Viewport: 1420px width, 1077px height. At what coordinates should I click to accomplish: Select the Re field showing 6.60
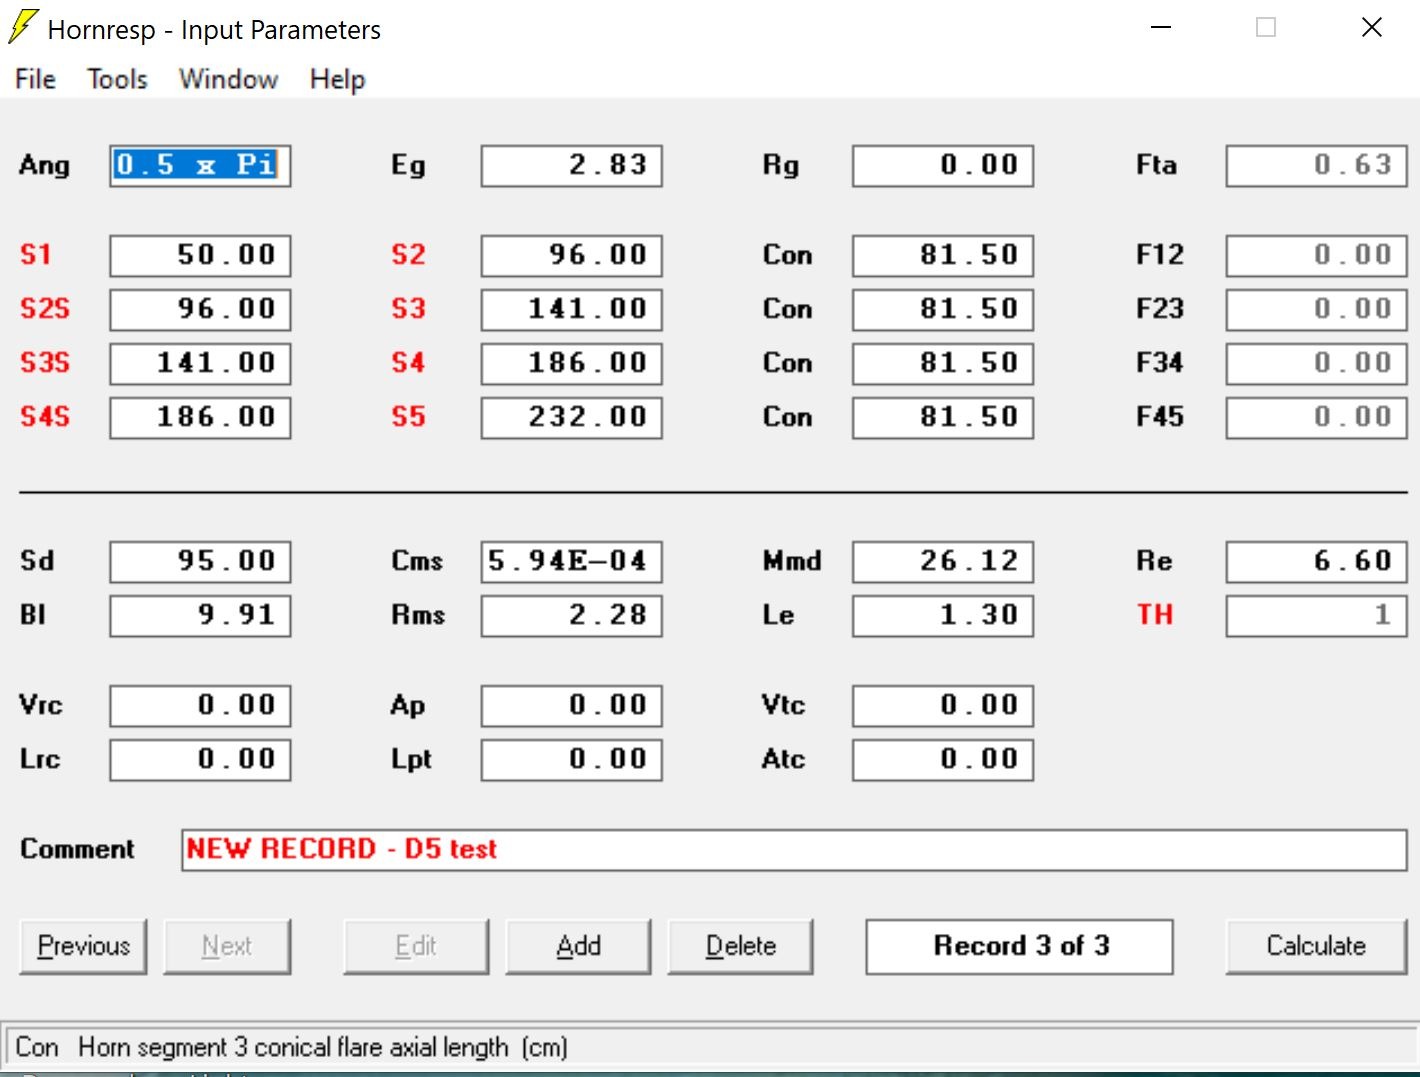click(x=1317, y=562)
